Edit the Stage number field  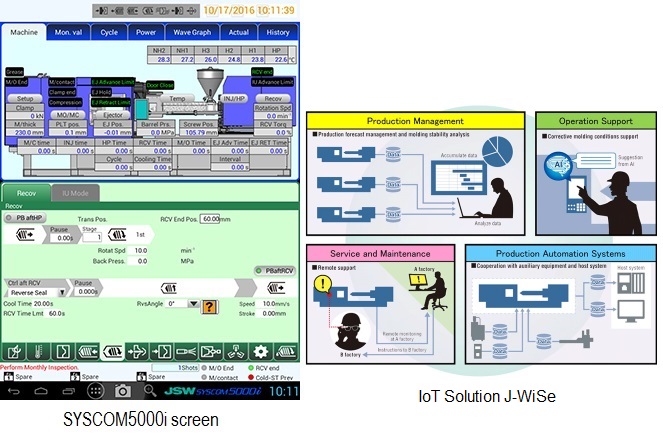pos(93,237)
